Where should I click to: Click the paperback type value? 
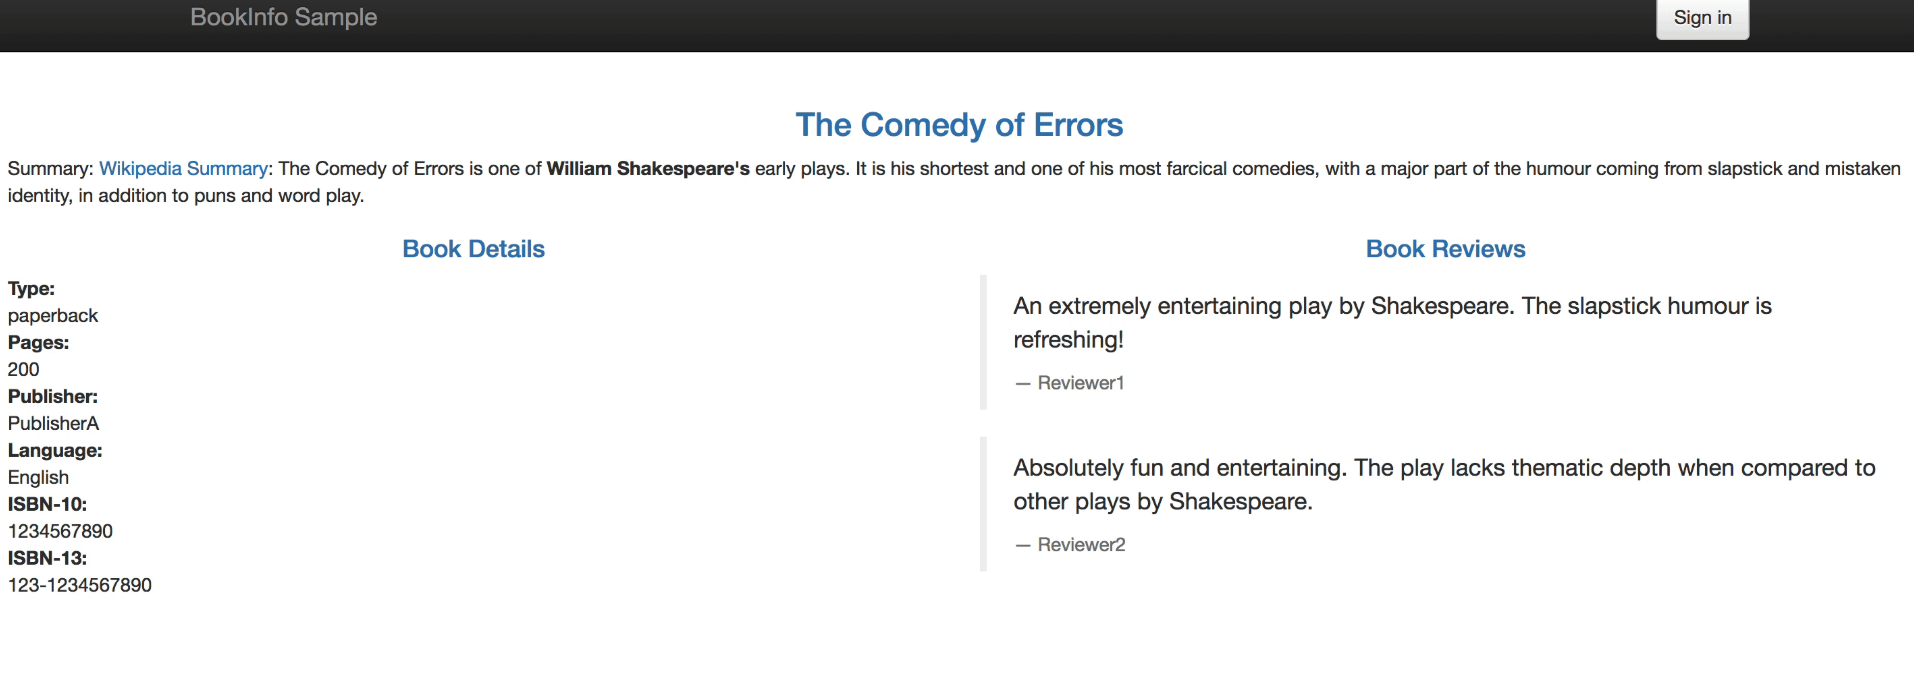tap(53, 316)
